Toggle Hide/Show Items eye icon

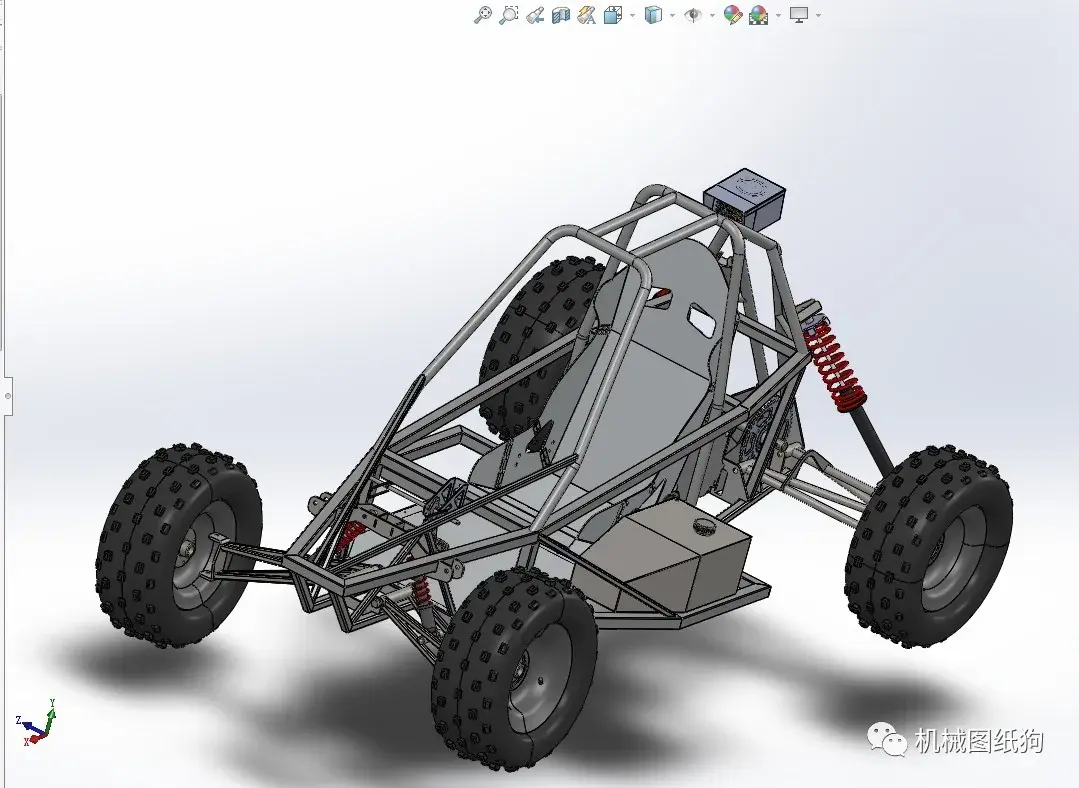[692, 15]
